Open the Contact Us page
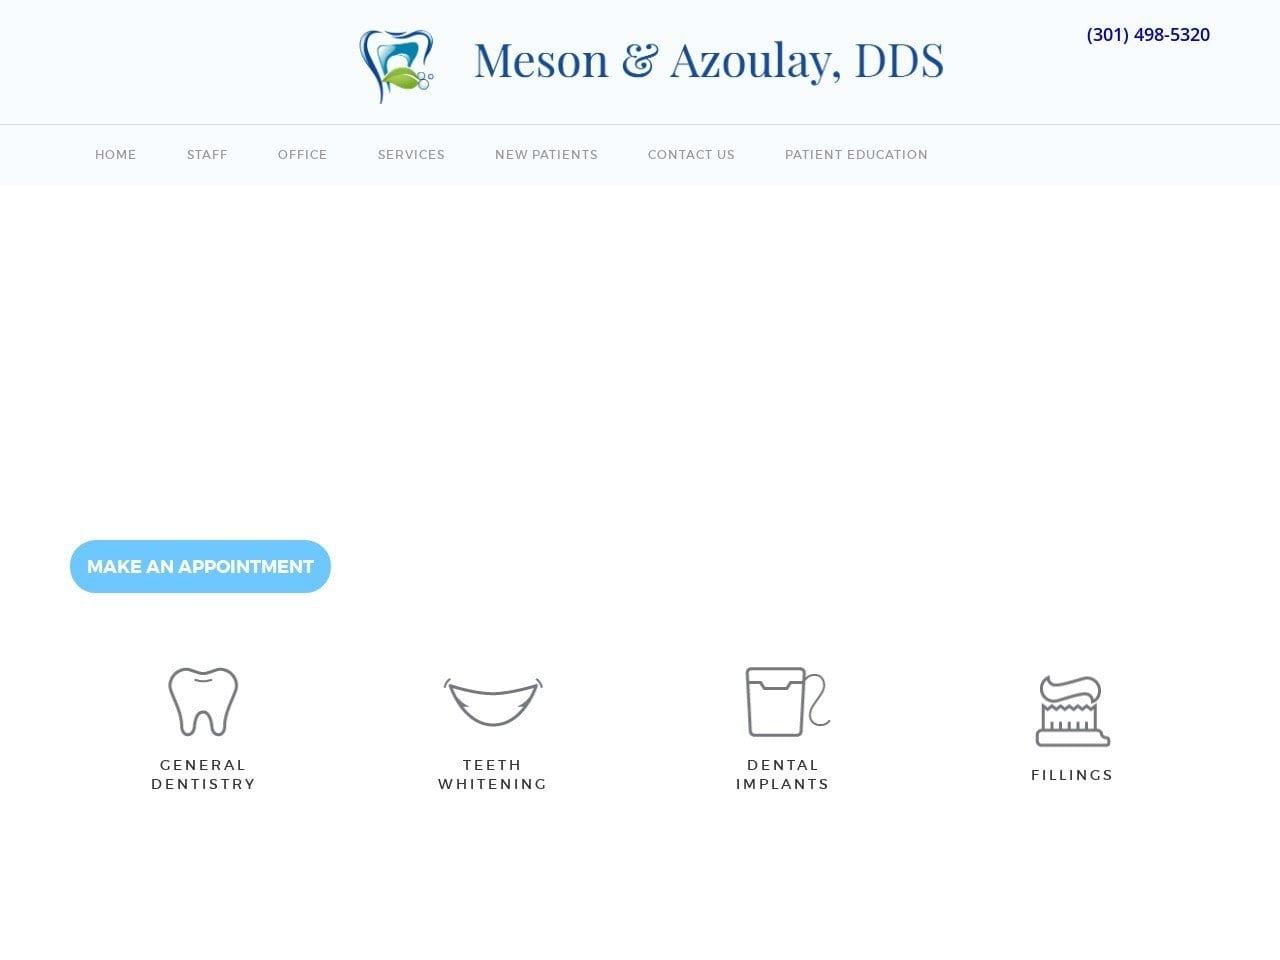The image size is (1280, 960). point(691,155)
